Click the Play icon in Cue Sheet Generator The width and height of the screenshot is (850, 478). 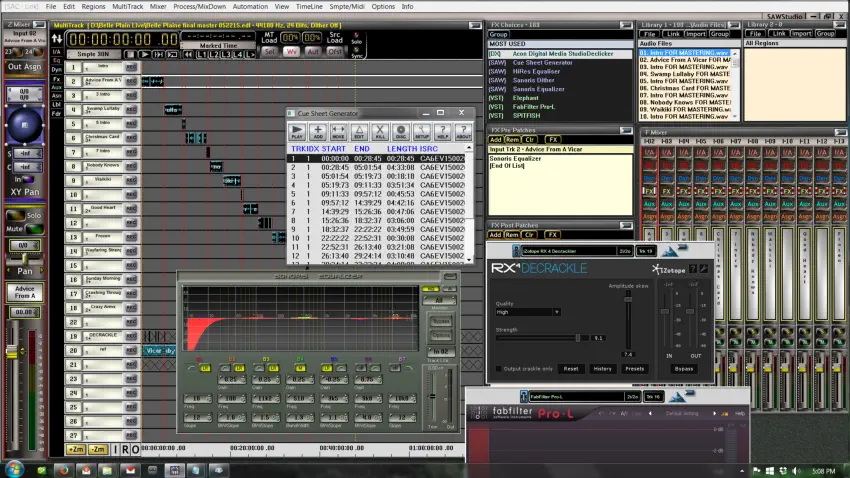click(298, 131)
